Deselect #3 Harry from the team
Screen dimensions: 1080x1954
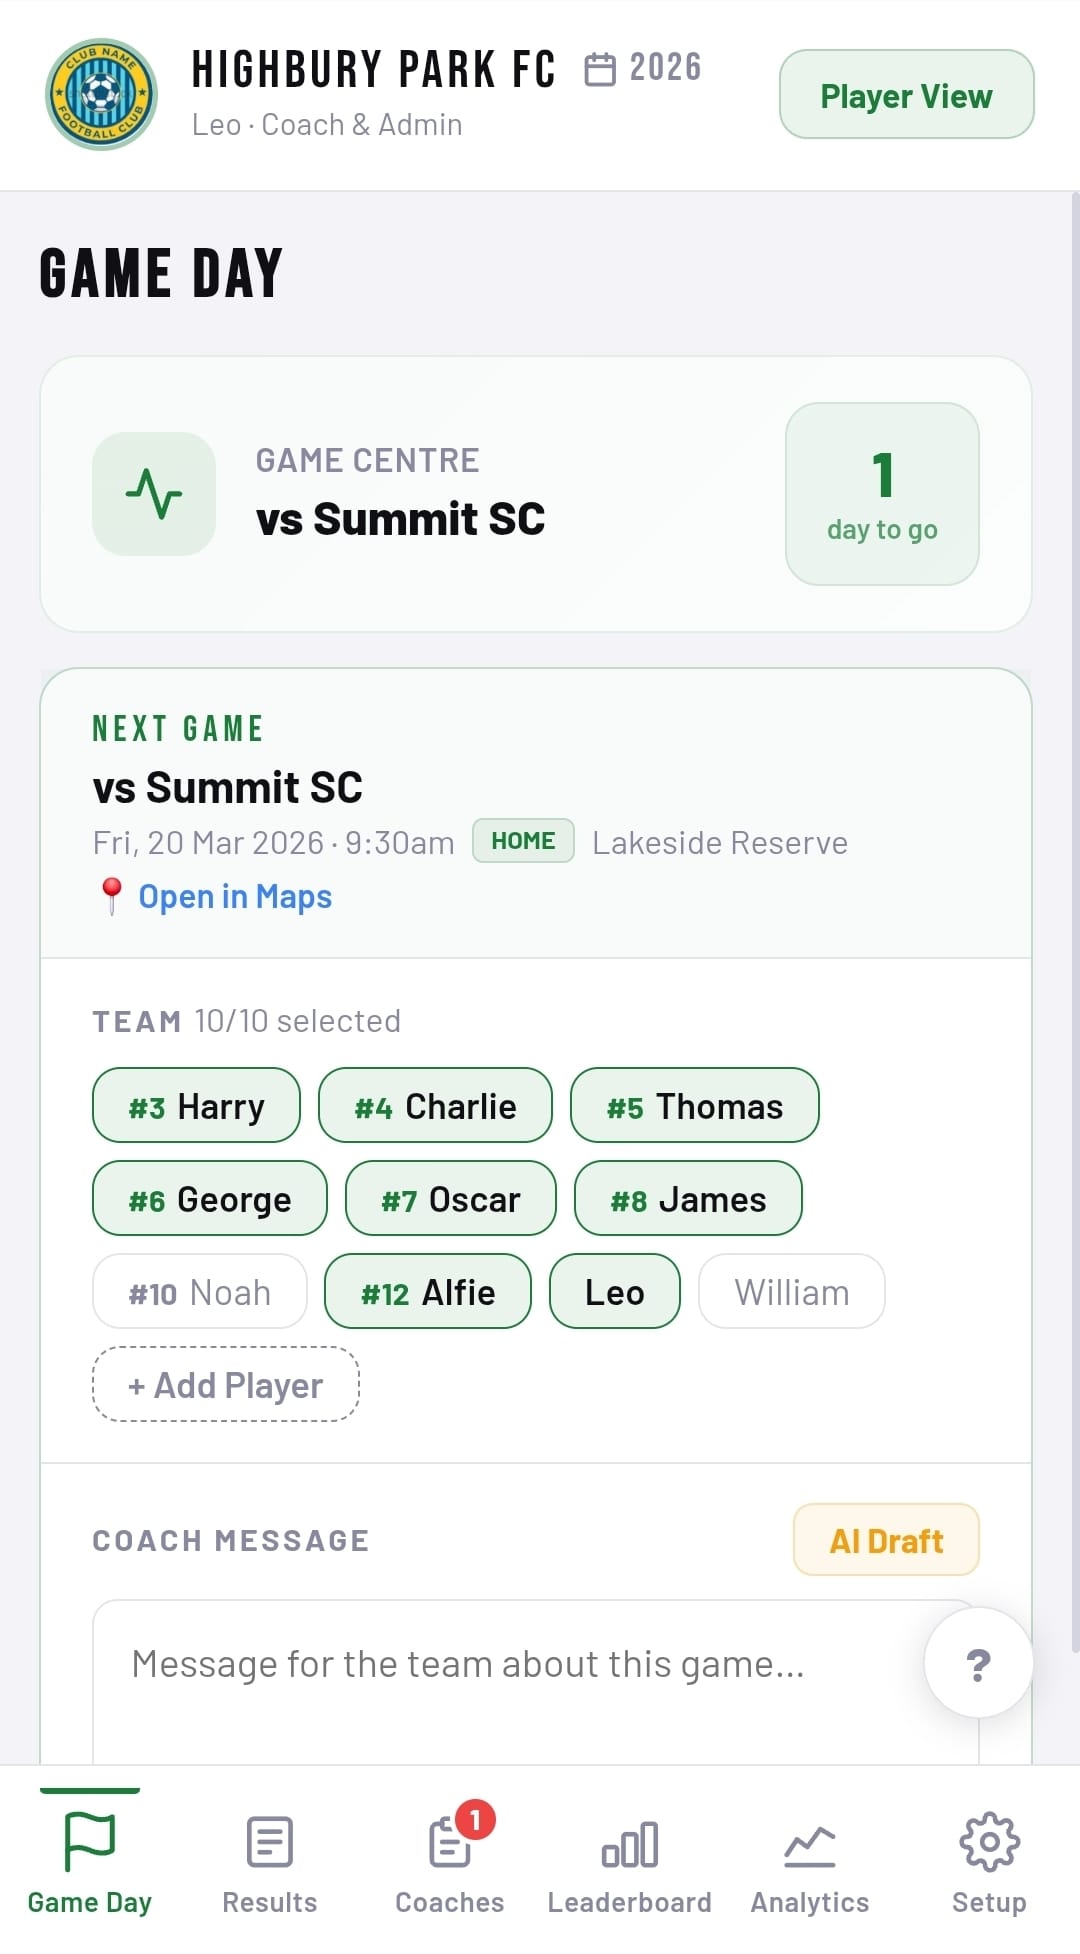pyautogui.click(x=196, y=1106)
